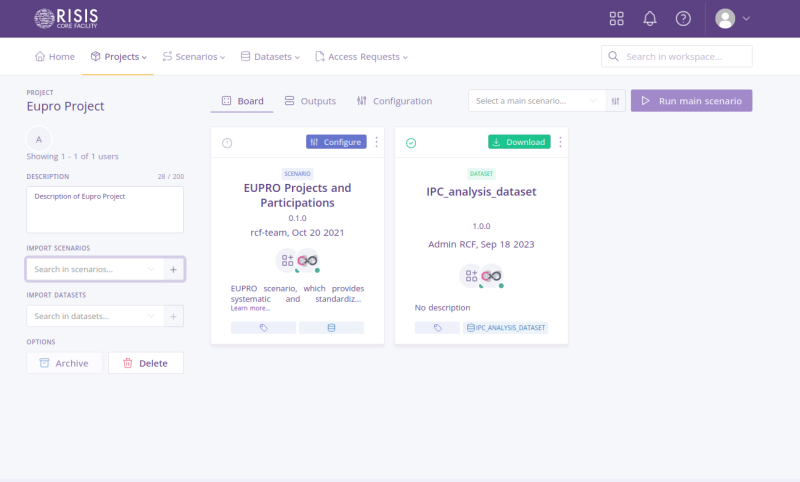This screenshot has width=800, height=482.
Task: Click the user A avatar badge
Action: click(38, 139)
